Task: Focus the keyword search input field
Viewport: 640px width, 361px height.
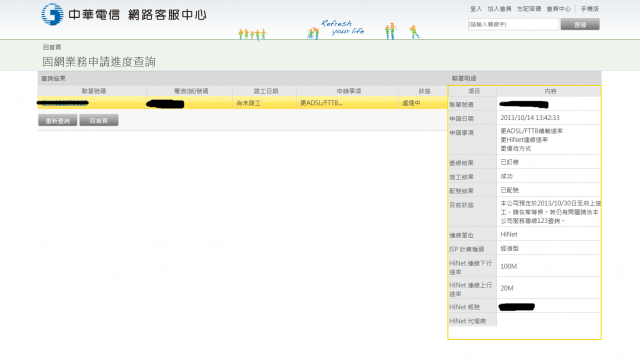Action: tap(513, 25)
